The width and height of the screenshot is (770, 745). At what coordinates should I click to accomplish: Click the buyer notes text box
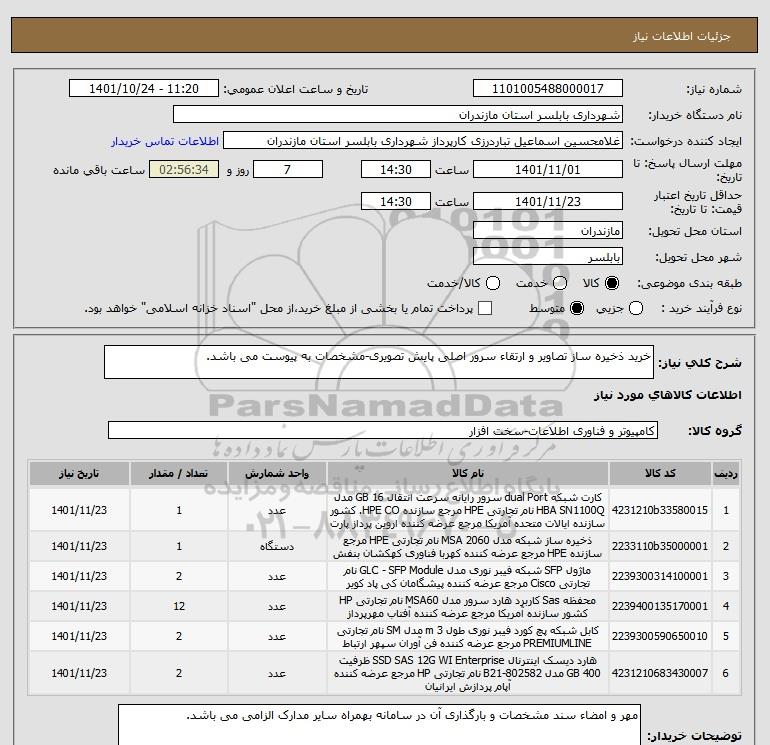[379, 725]
